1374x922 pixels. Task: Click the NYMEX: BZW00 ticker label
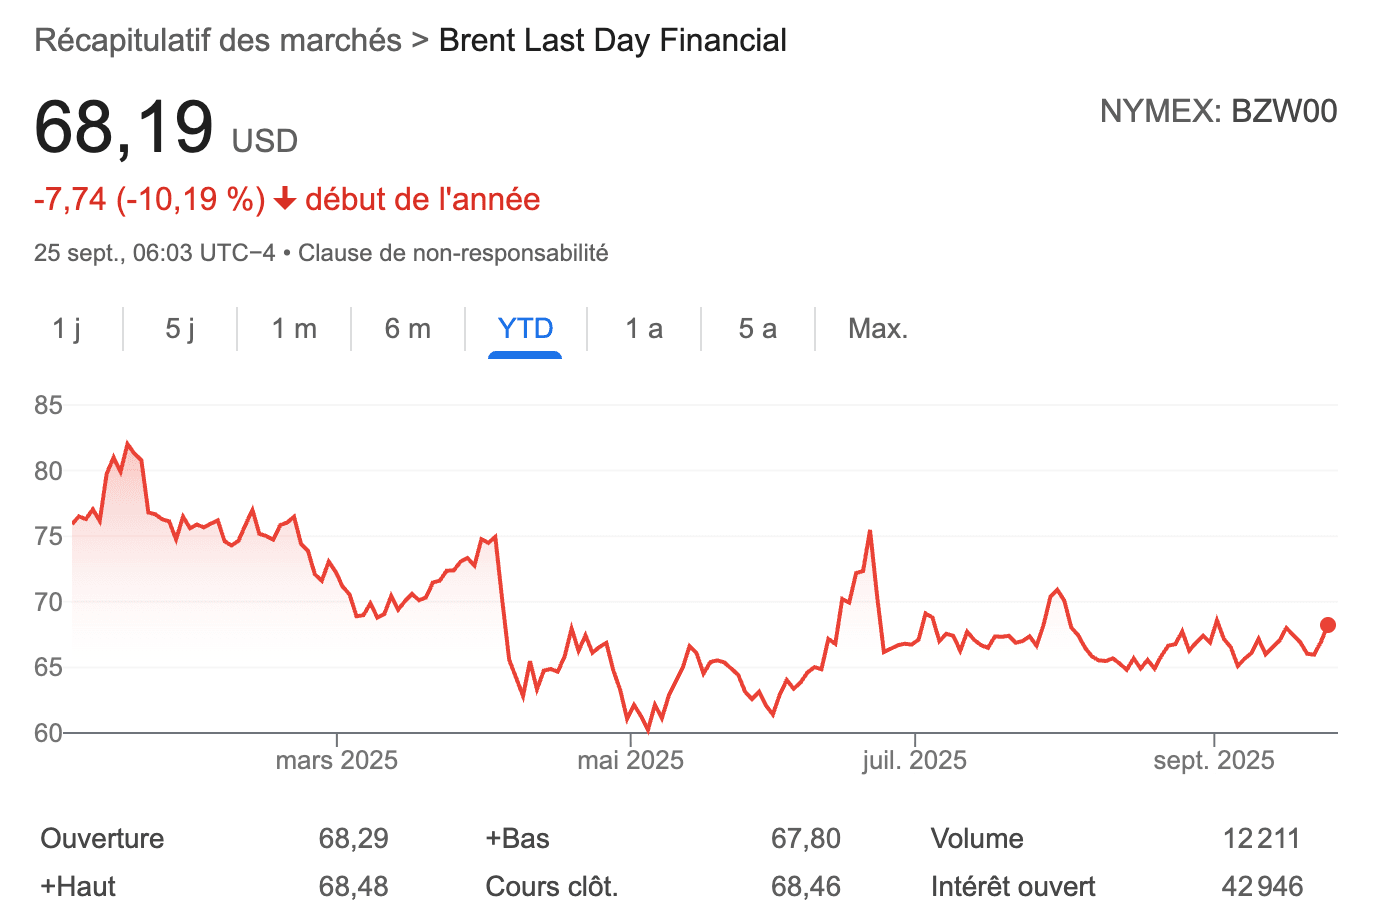1218,111
